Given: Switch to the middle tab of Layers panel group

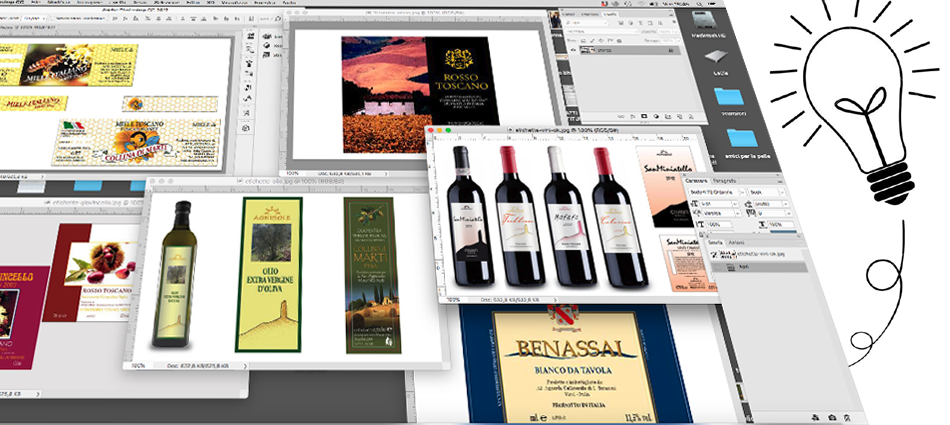Looking at the screenshot, I should pos(590,14).
